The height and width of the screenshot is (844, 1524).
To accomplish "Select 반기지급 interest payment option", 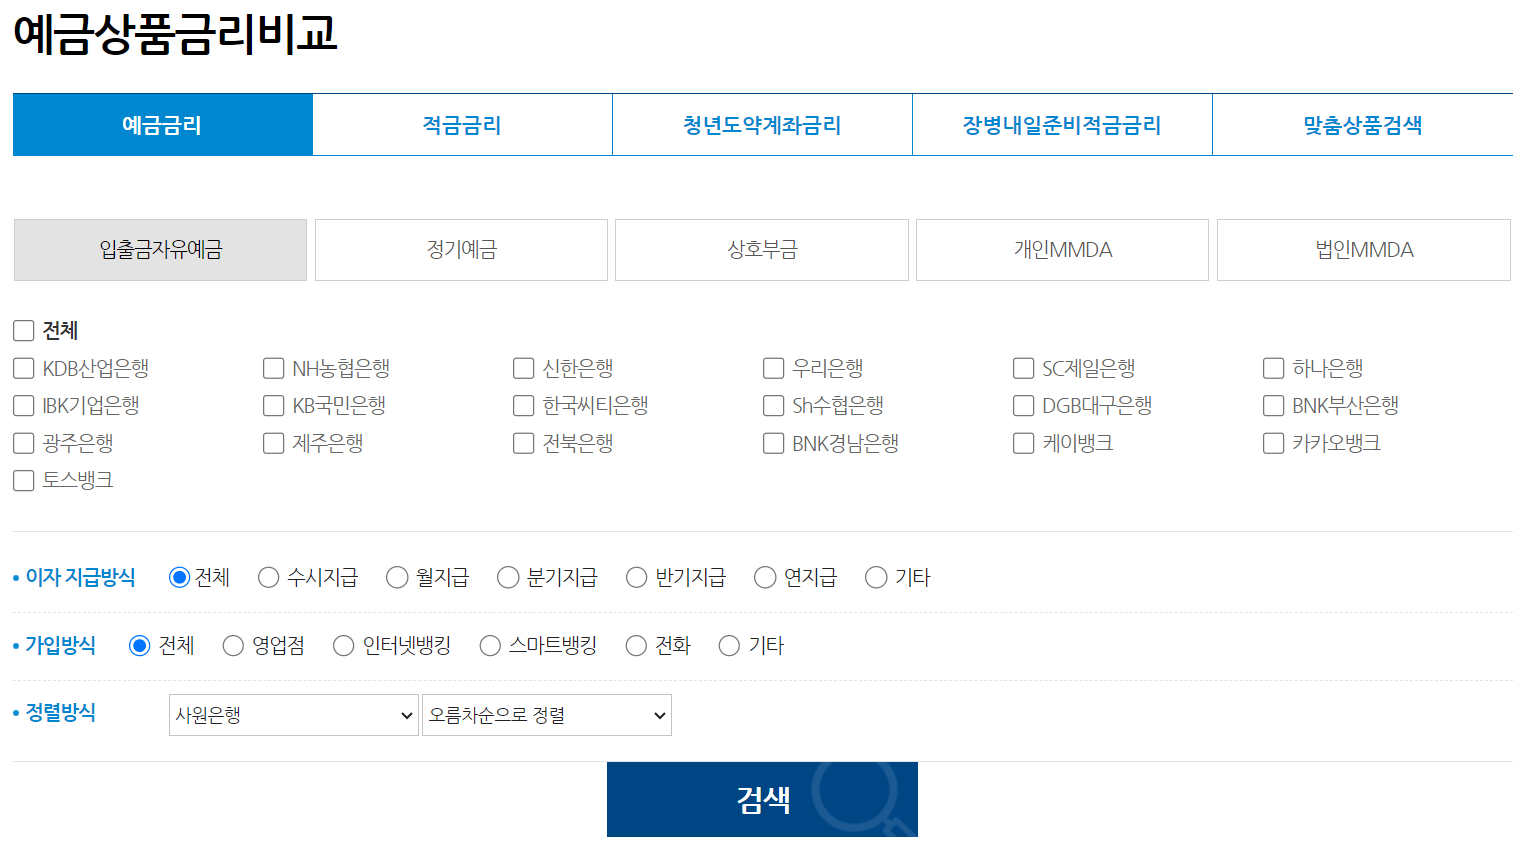I will click(x=637, y=578).
